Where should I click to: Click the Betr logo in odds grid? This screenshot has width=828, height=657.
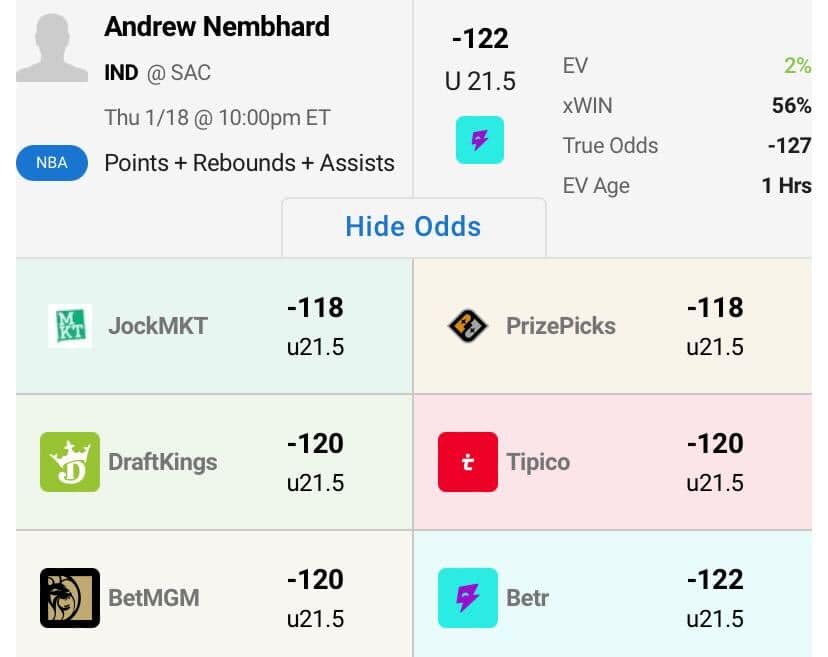pyautogui.click(x=467, y=598)
